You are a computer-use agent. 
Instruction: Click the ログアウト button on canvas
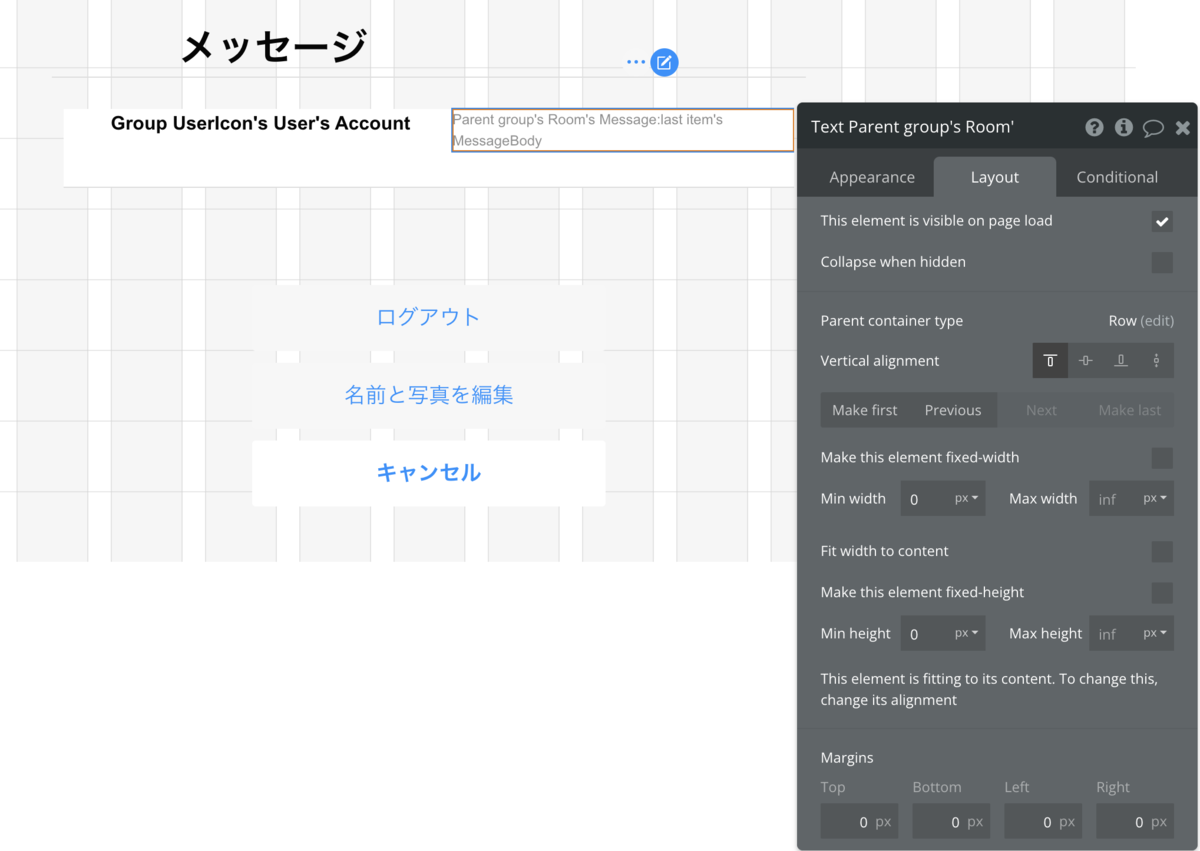(x=429, y=317)
